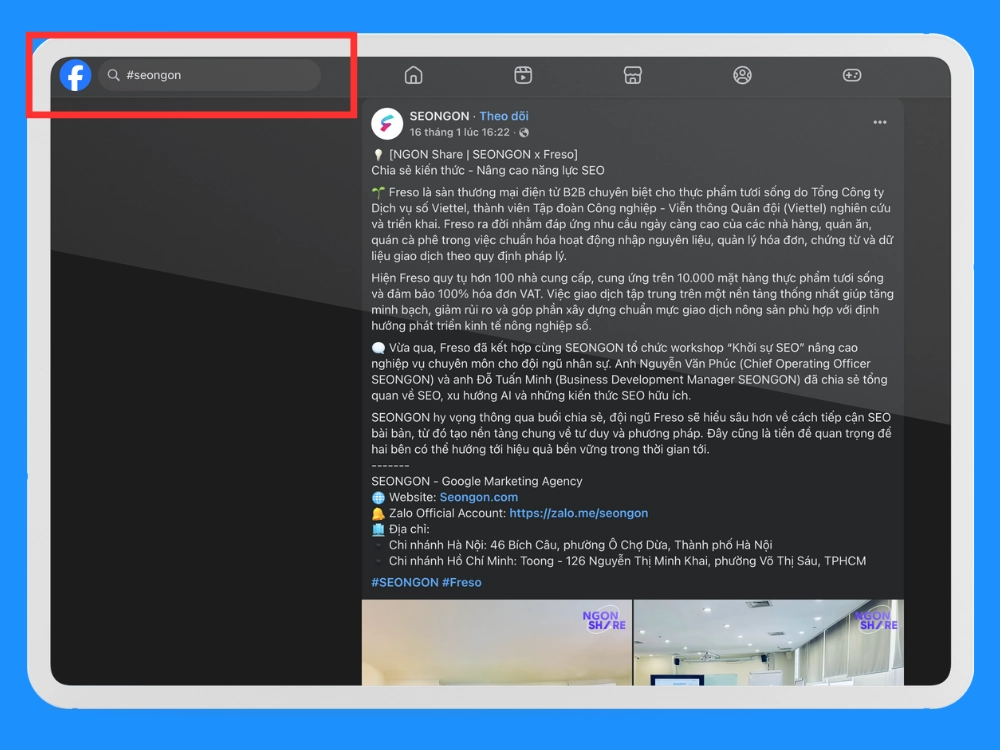
Task: Open the post timestamp 16 tháng 1 lúc 16:22
Action: pyautogui.click(x=459, y=133)
